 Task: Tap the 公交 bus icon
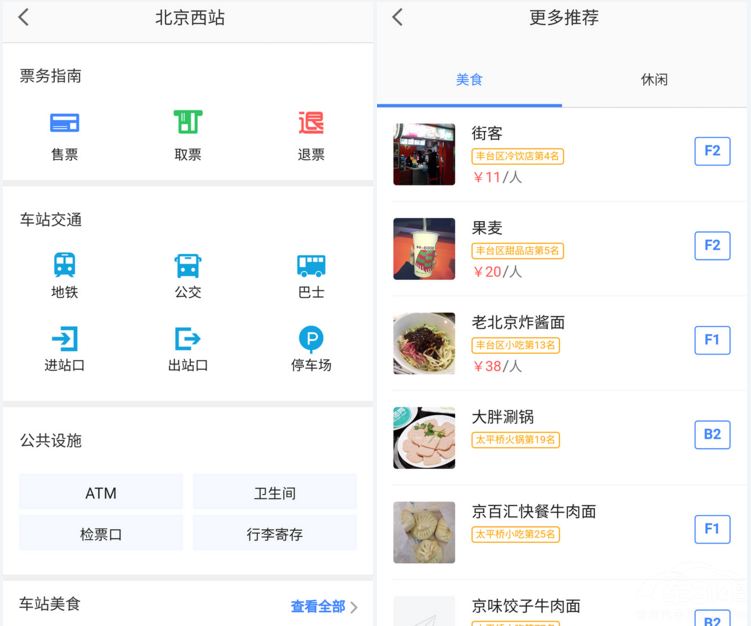coord(188,265)
